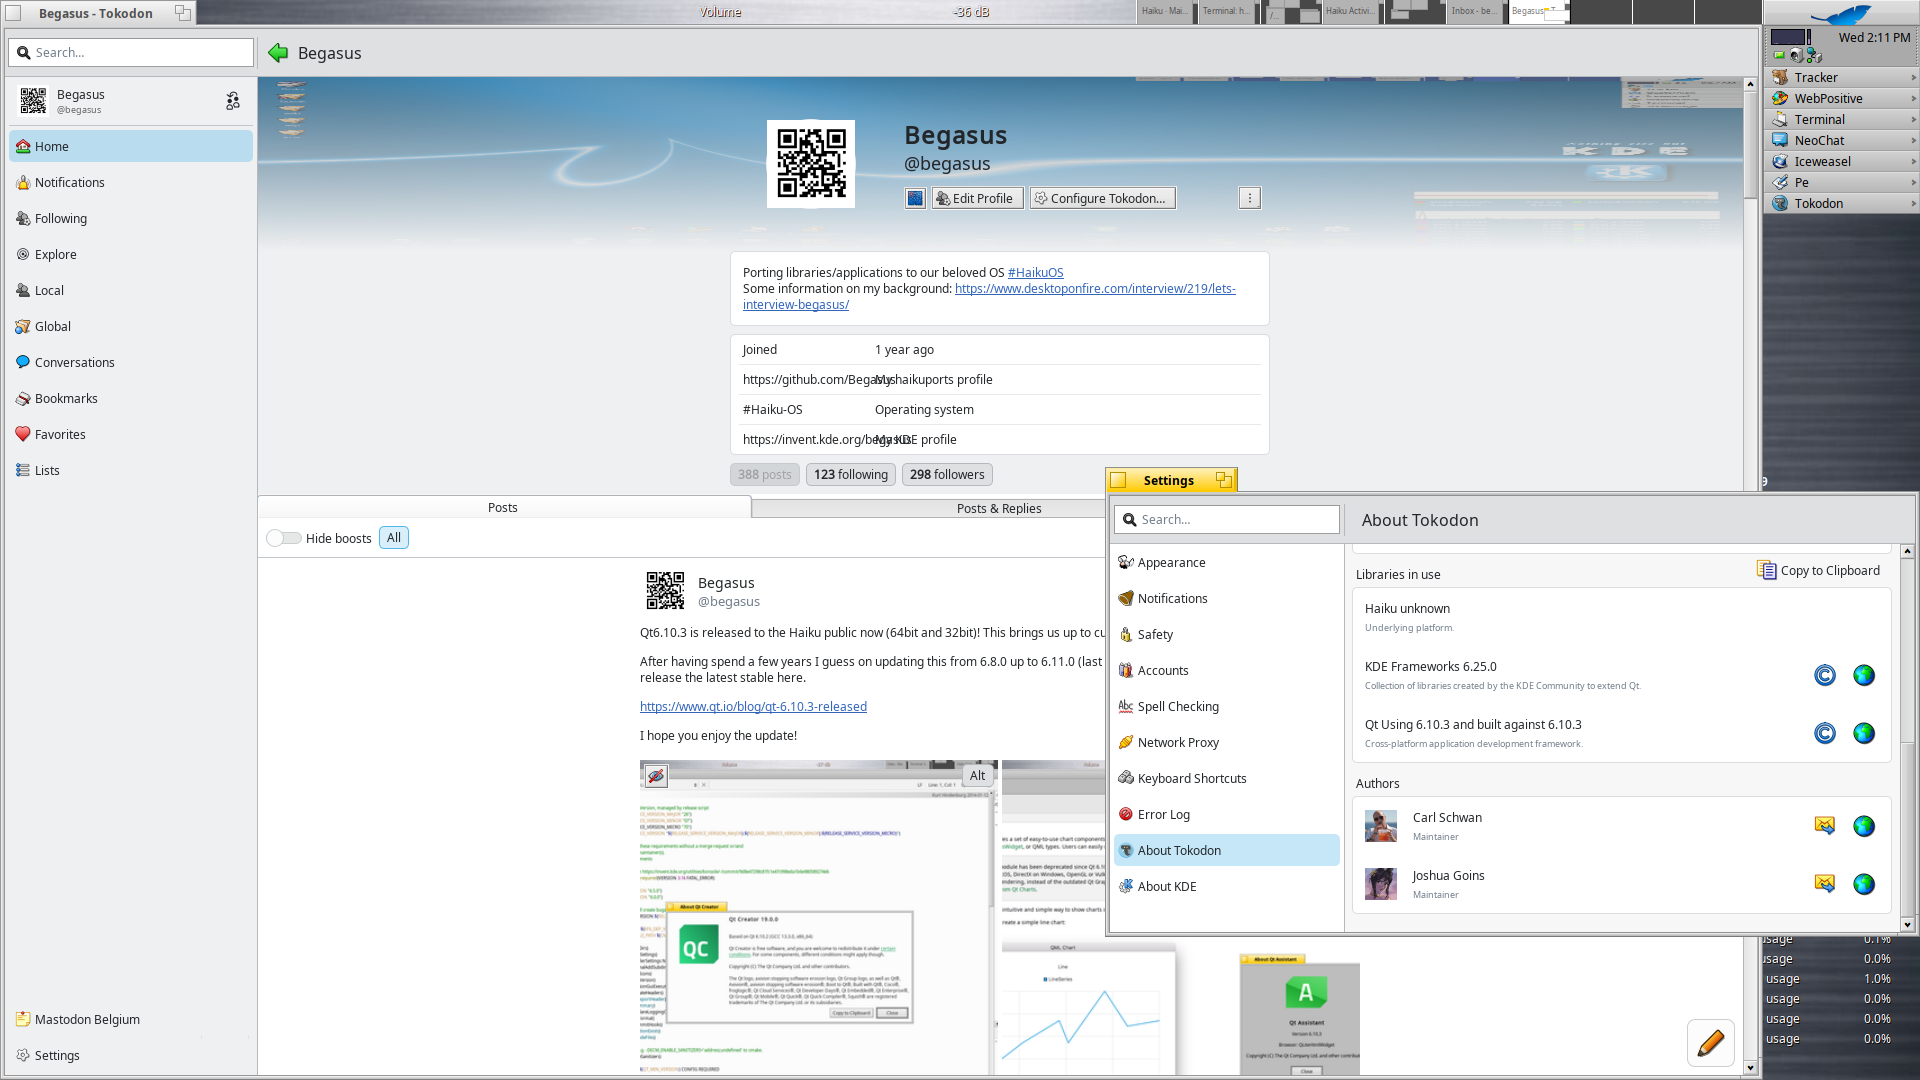Select the All filter chip

pyautogui.click(x=394, y=538)
